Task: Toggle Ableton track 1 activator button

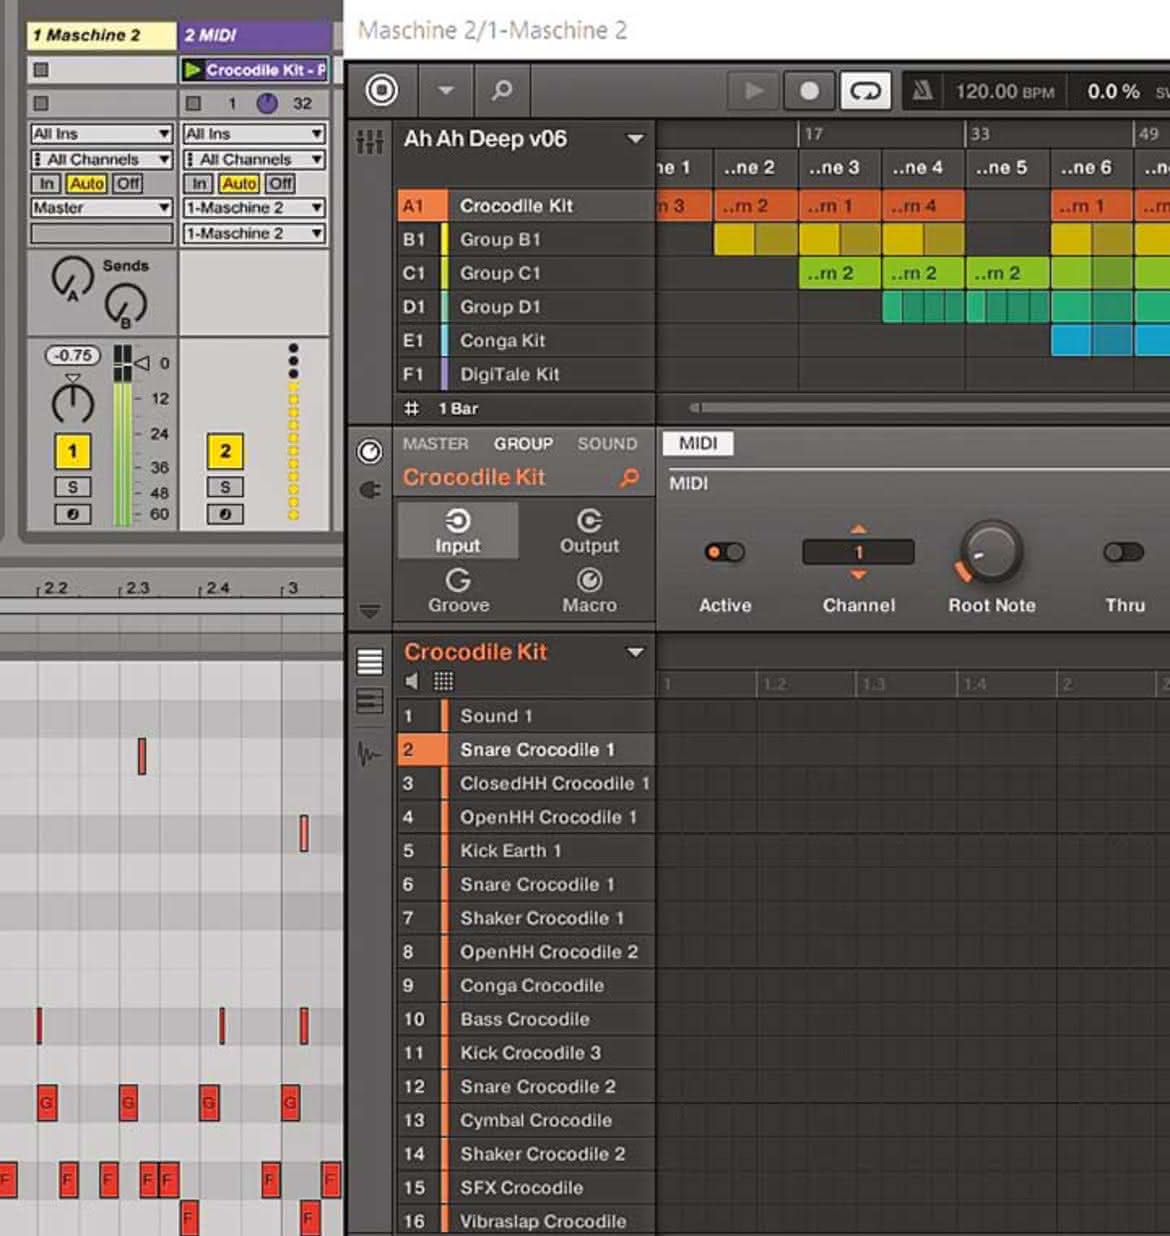Action: (x=72, y=451)
